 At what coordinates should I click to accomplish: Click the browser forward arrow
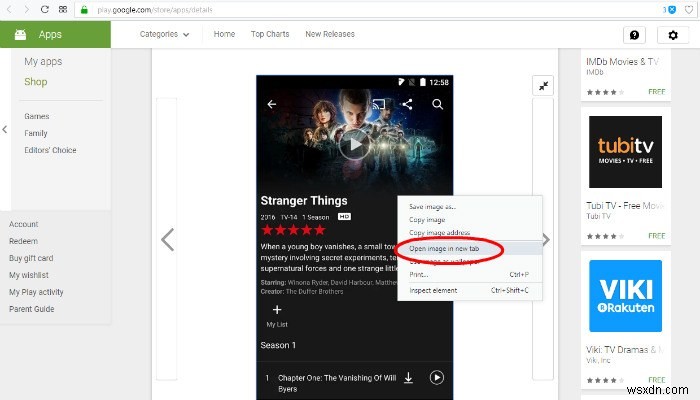click(x=26, y=9)
